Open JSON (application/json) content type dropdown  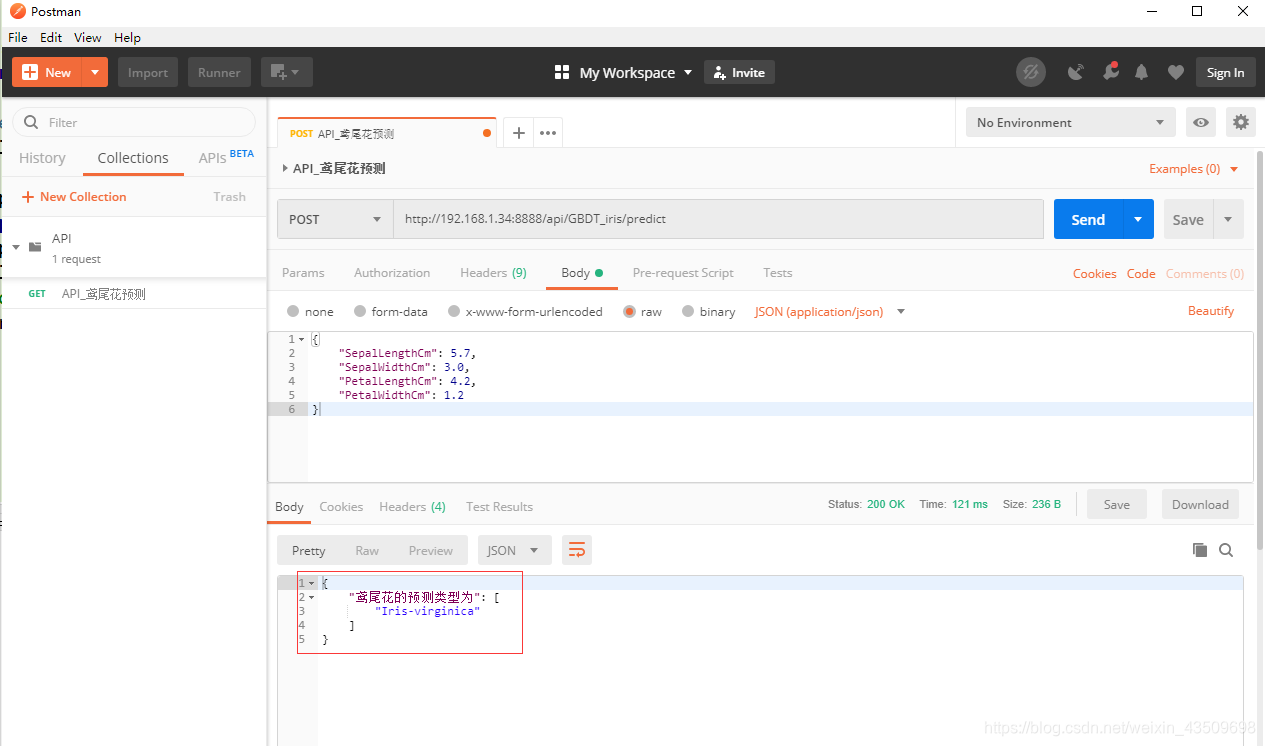click(x=829, y=312)
